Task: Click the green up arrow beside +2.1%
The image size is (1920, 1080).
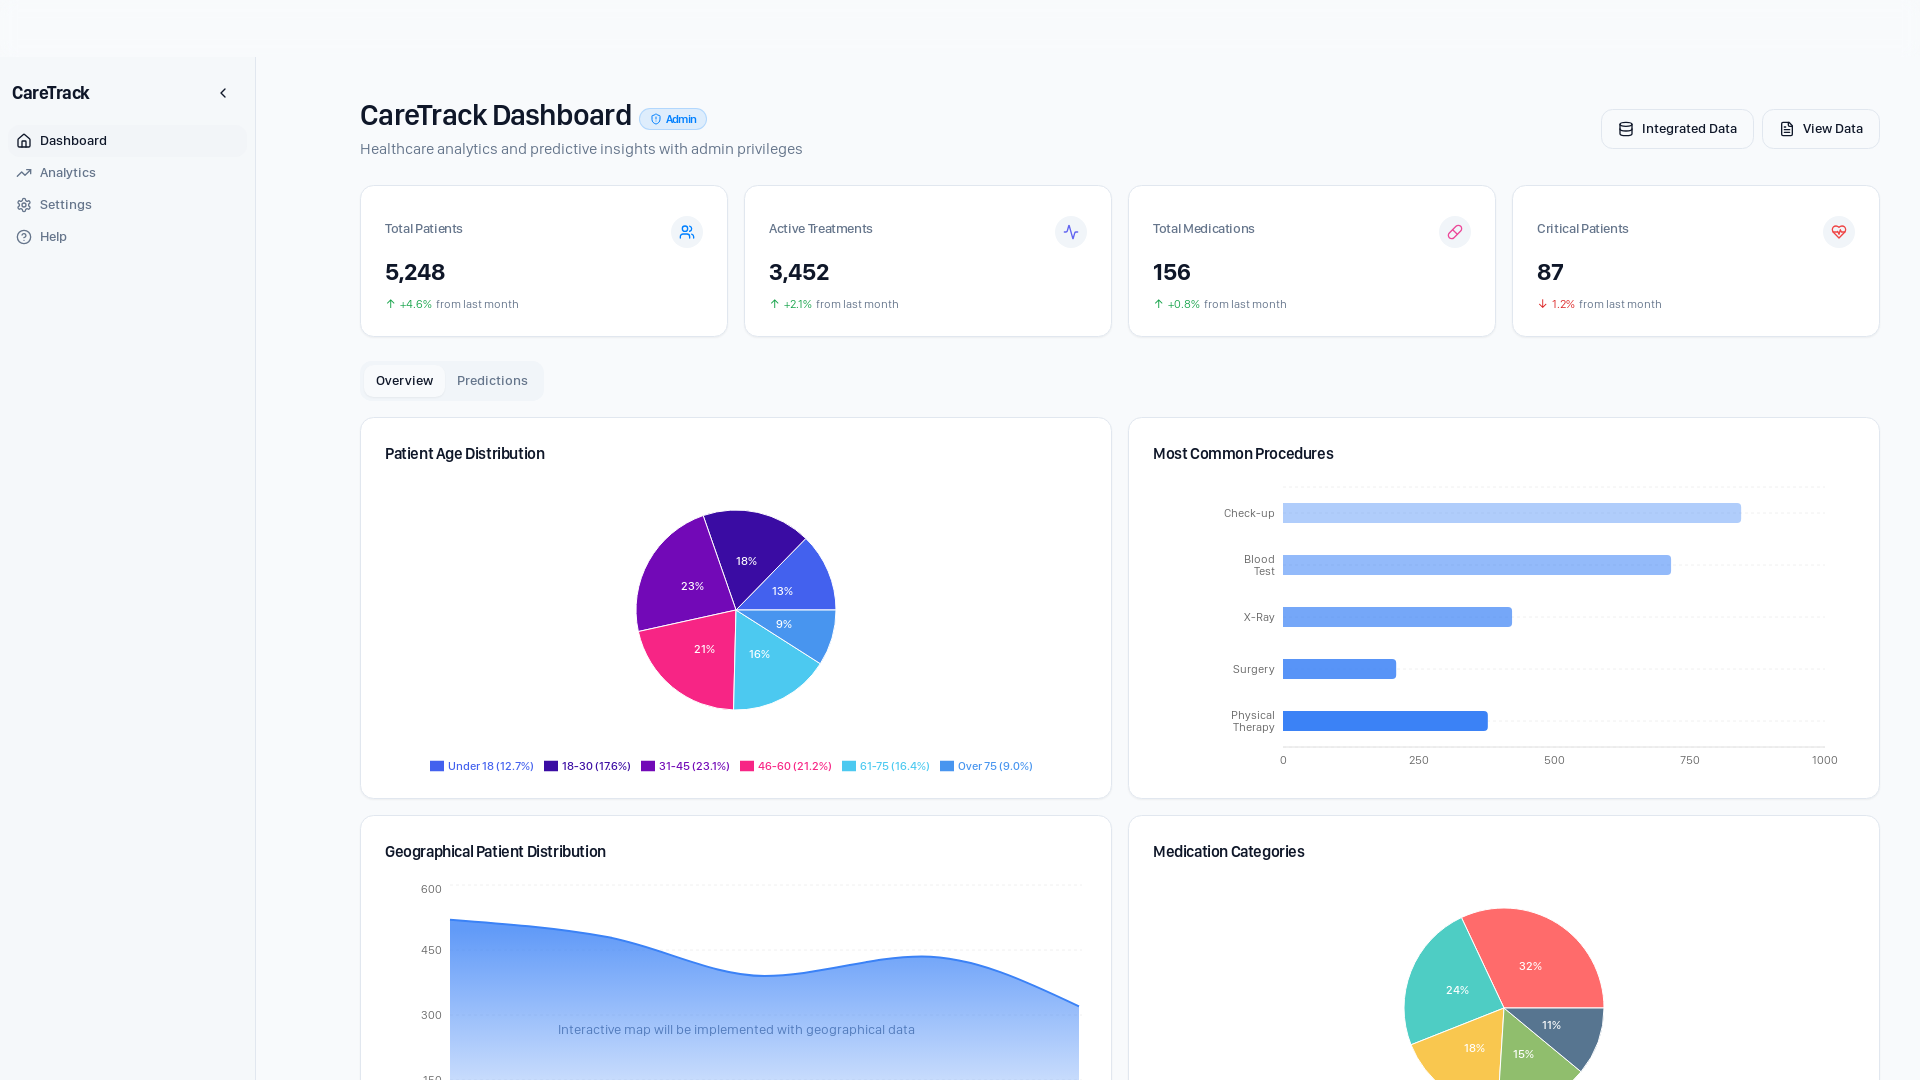Action: click(775, 304)
